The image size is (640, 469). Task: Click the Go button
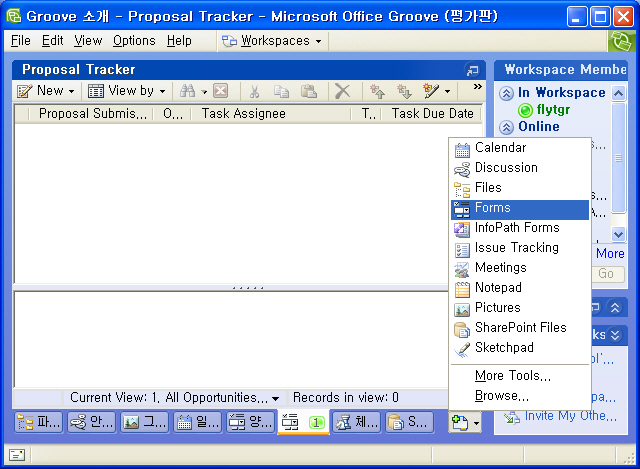(x=607, y=273)
